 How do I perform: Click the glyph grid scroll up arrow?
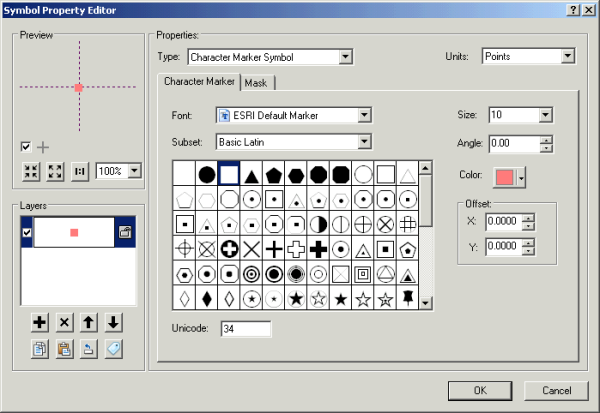point(426,168)
